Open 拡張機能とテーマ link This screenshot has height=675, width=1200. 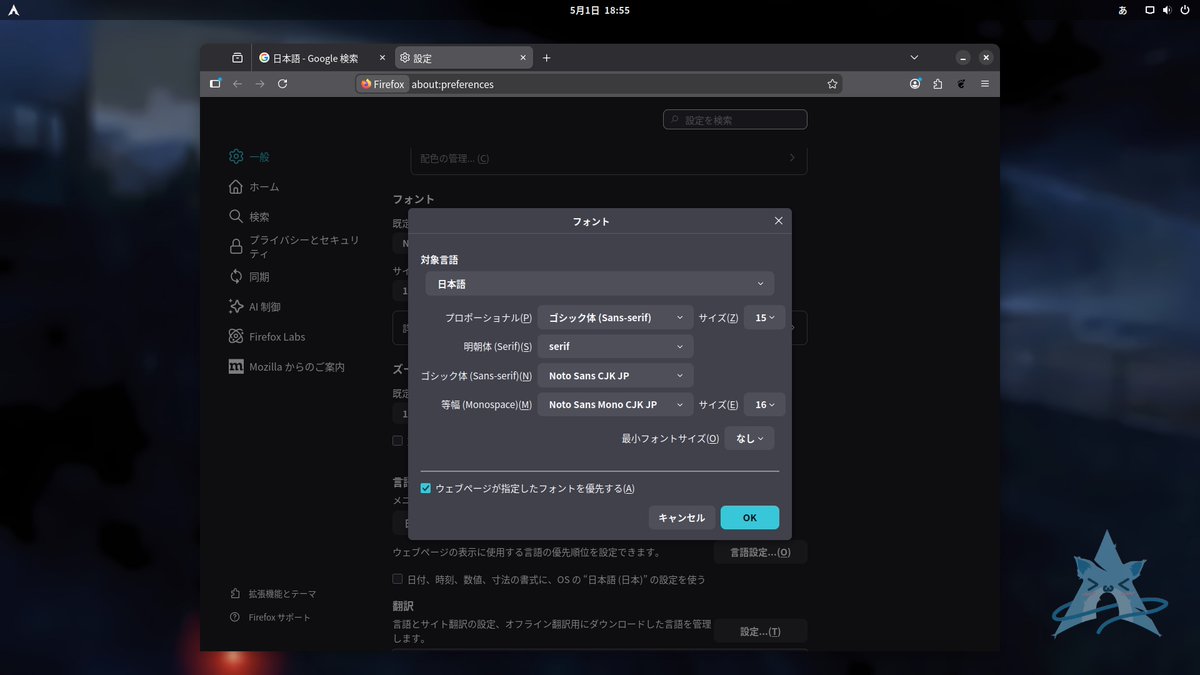pos(272,593)
